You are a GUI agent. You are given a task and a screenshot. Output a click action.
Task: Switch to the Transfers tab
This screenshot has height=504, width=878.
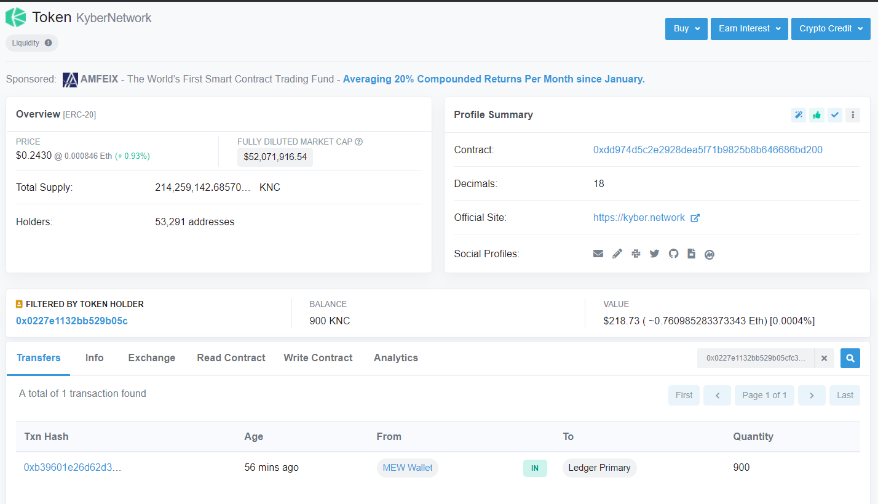(x=38, y=358)
